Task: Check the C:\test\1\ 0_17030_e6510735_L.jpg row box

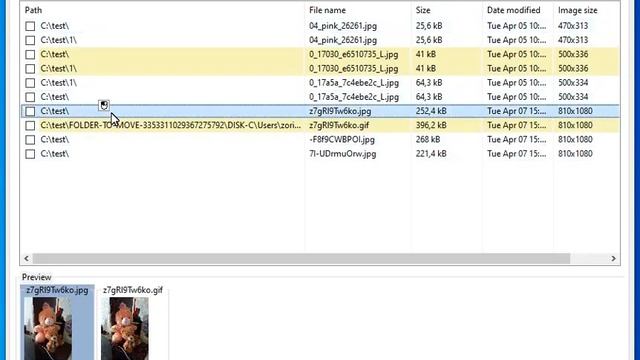Action: tap(30, 69)
